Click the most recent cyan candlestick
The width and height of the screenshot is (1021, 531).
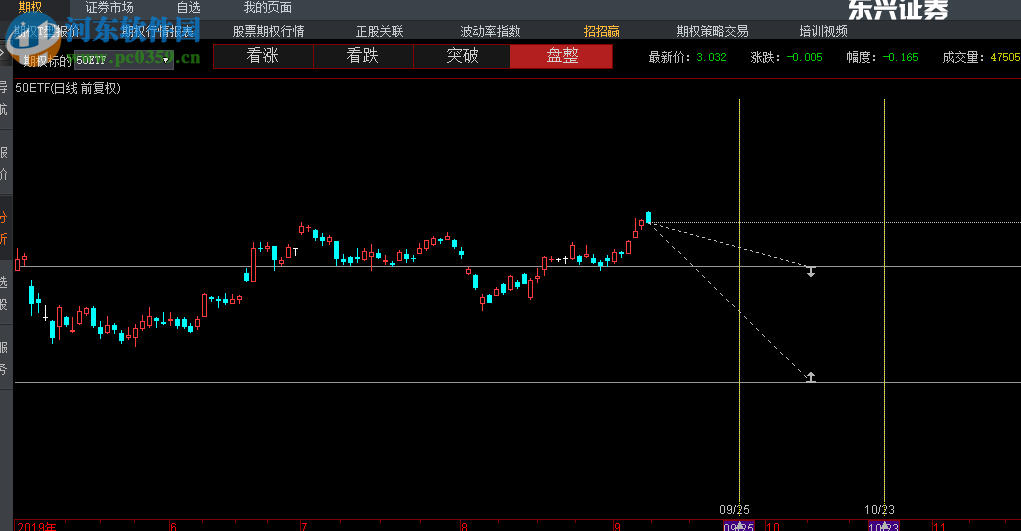click(649, 217)
